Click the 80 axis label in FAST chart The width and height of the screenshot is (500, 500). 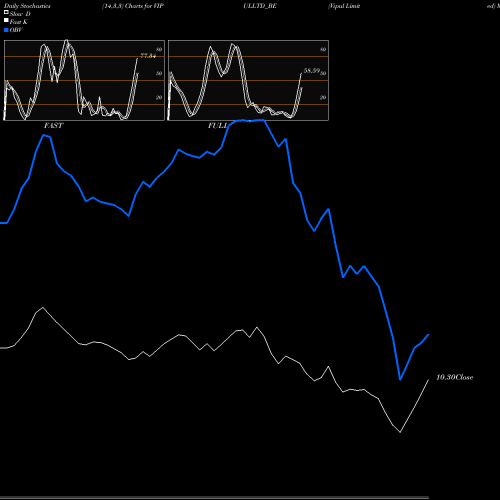point(159,50)
